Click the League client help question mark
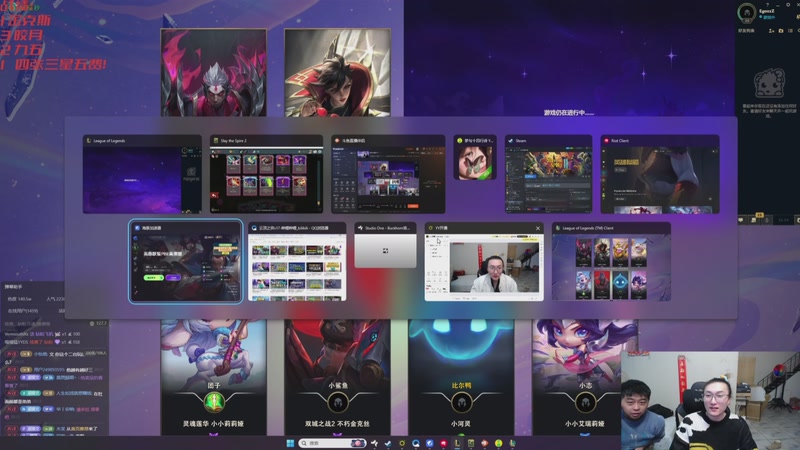Screen dimensions: 800x450 click(x=767, y=5)
